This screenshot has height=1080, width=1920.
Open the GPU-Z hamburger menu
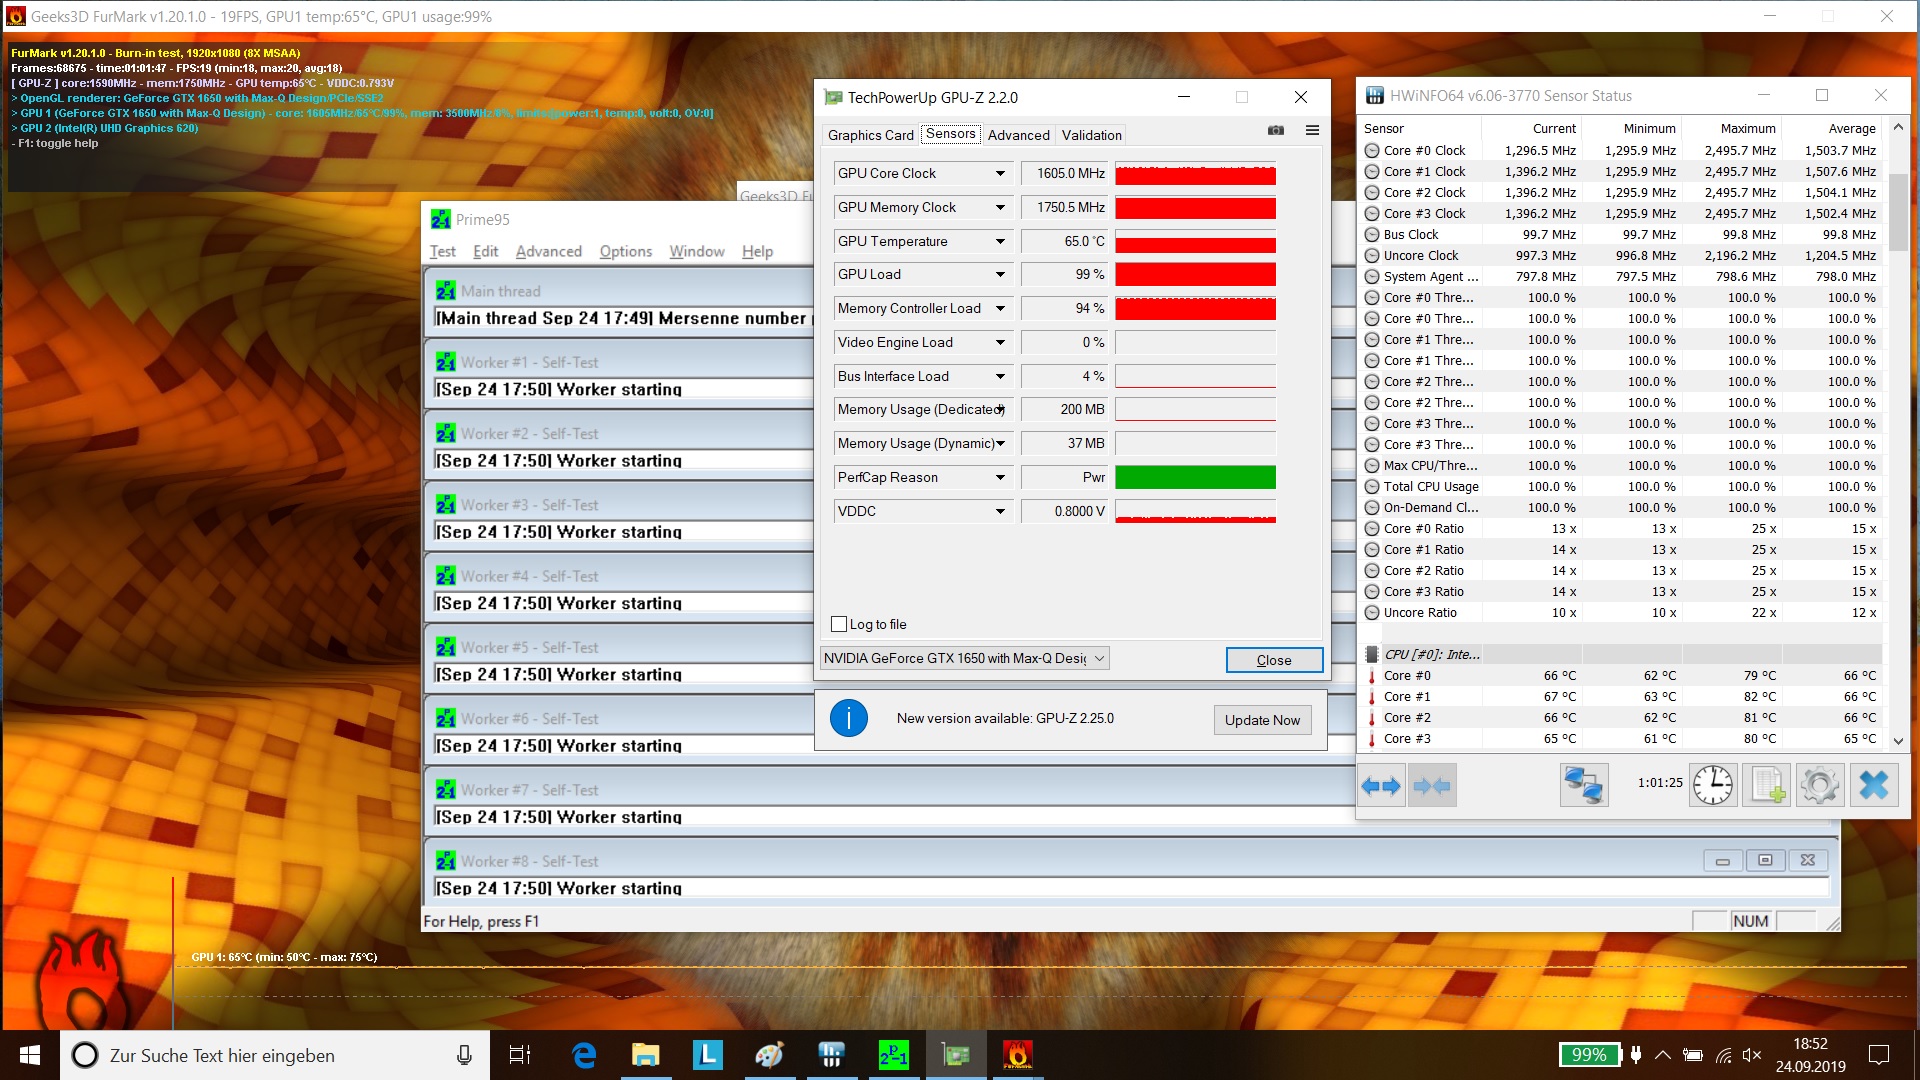tap(1312, 131)
